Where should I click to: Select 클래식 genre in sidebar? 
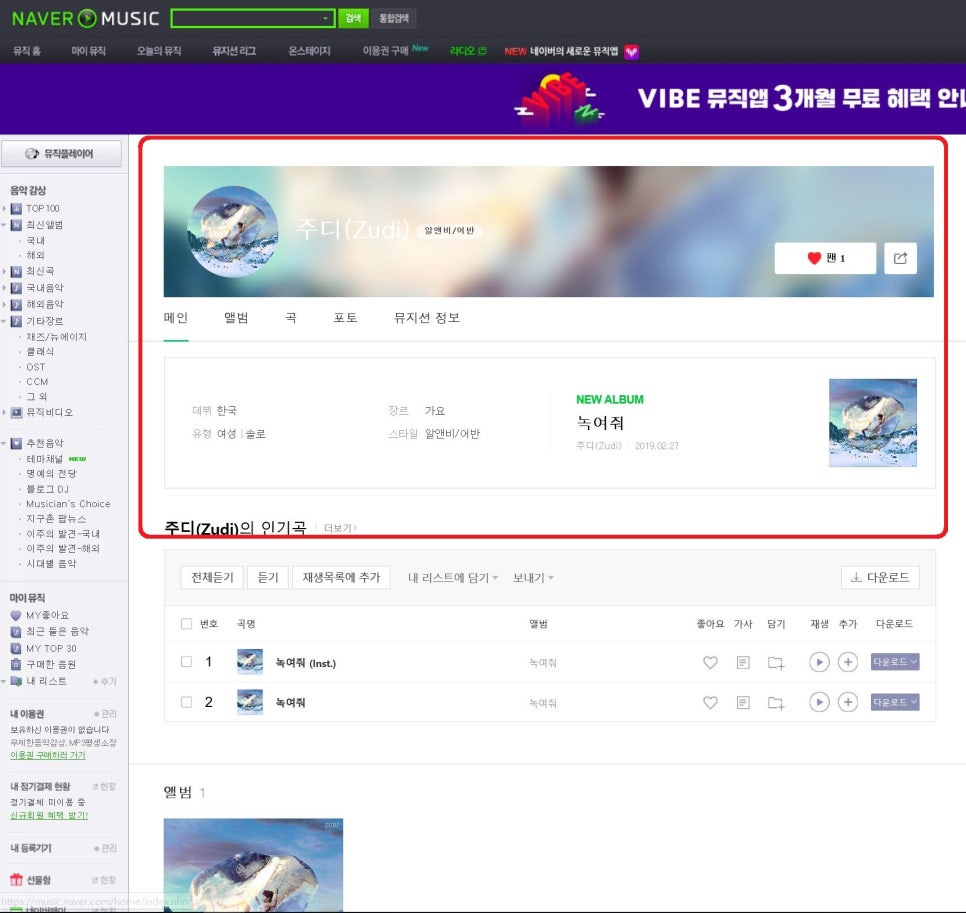[40, 351]
